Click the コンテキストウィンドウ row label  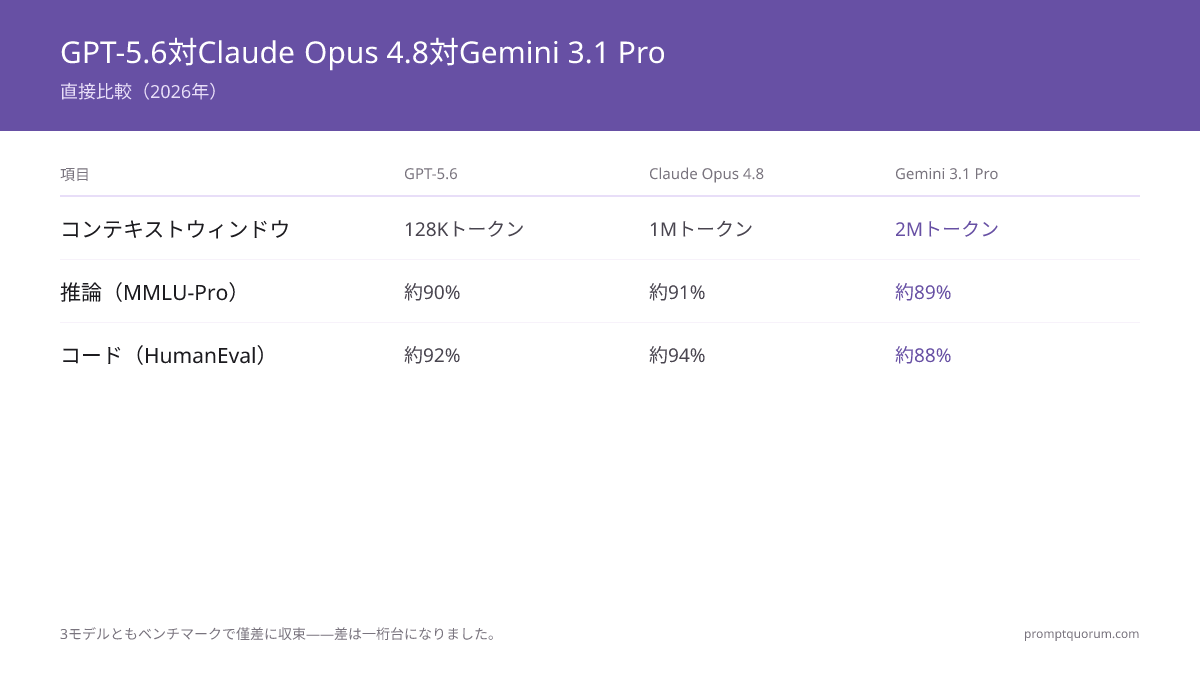point(175,229)
